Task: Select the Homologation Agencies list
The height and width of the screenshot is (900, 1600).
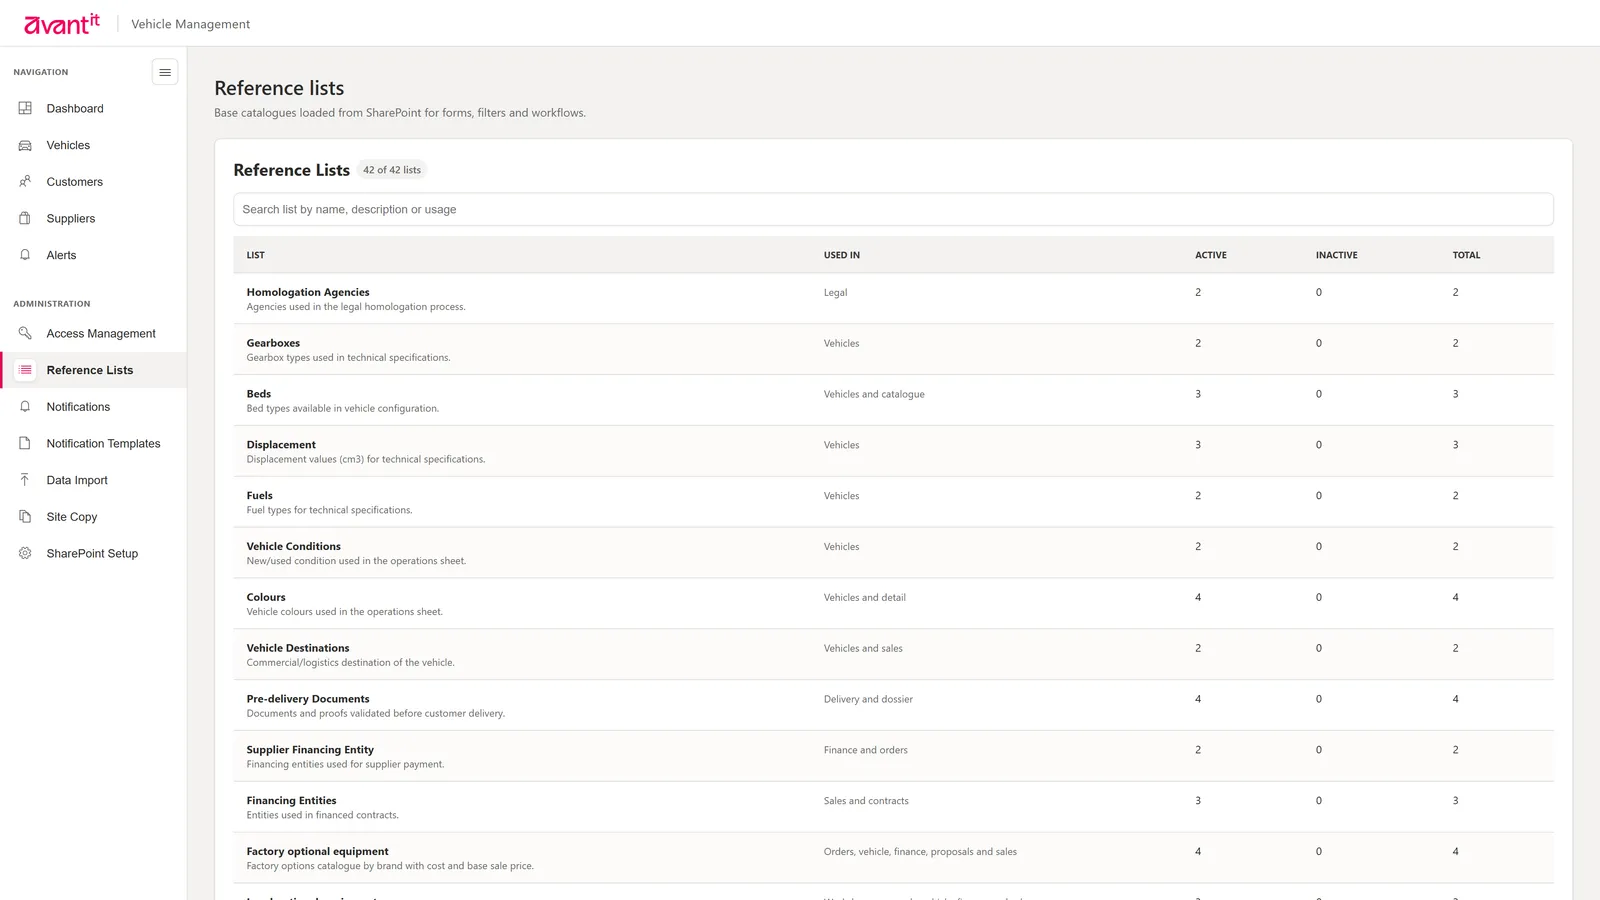Action: [x=893, y=299]
